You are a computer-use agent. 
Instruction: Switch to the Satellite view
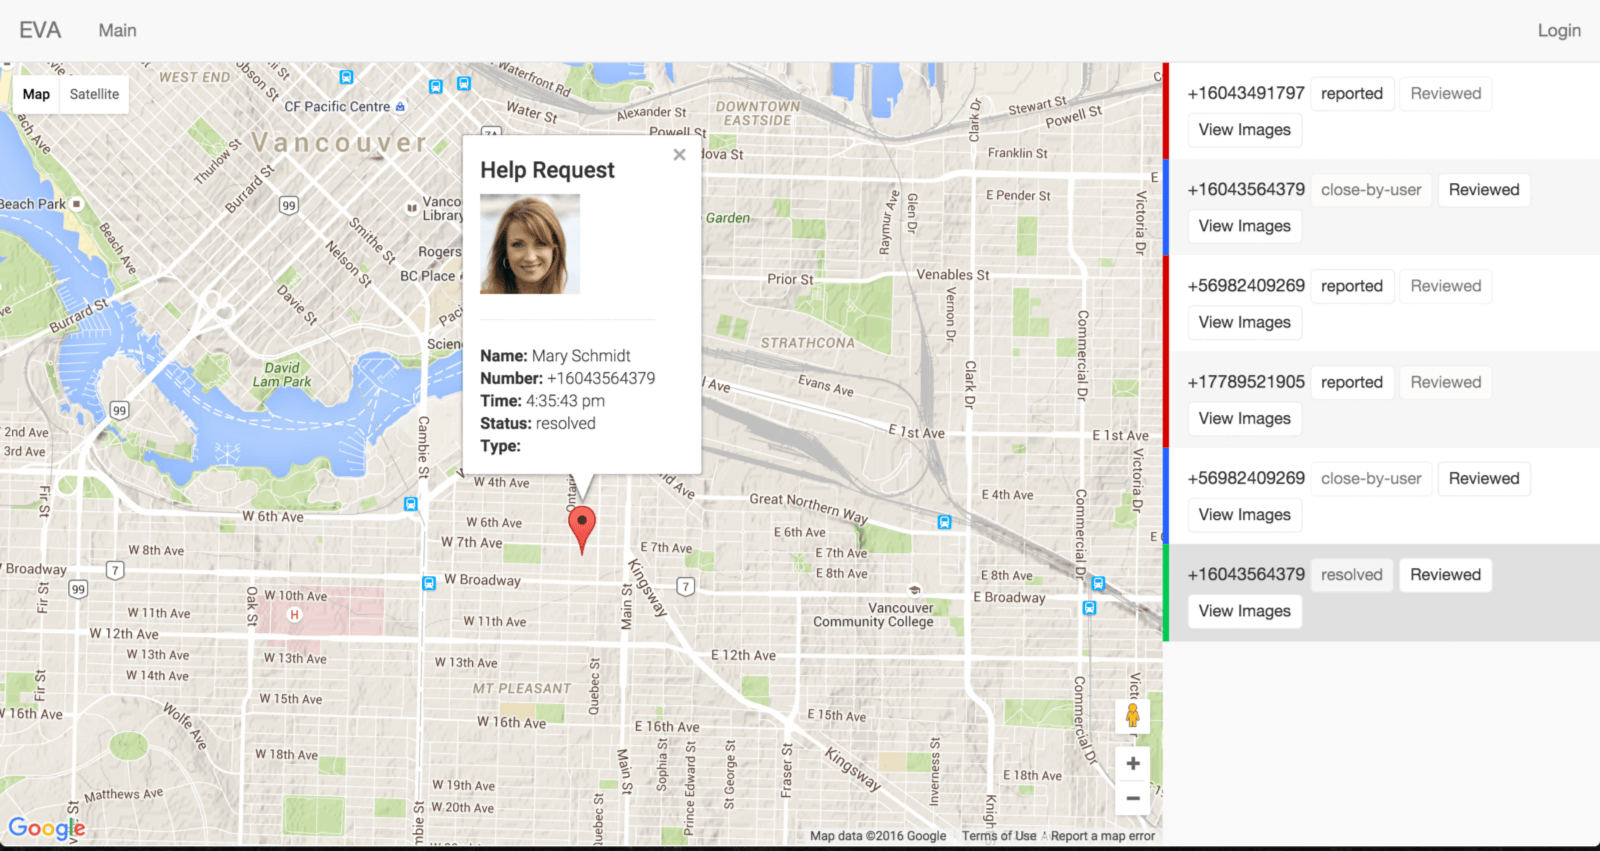coord(94,94)
